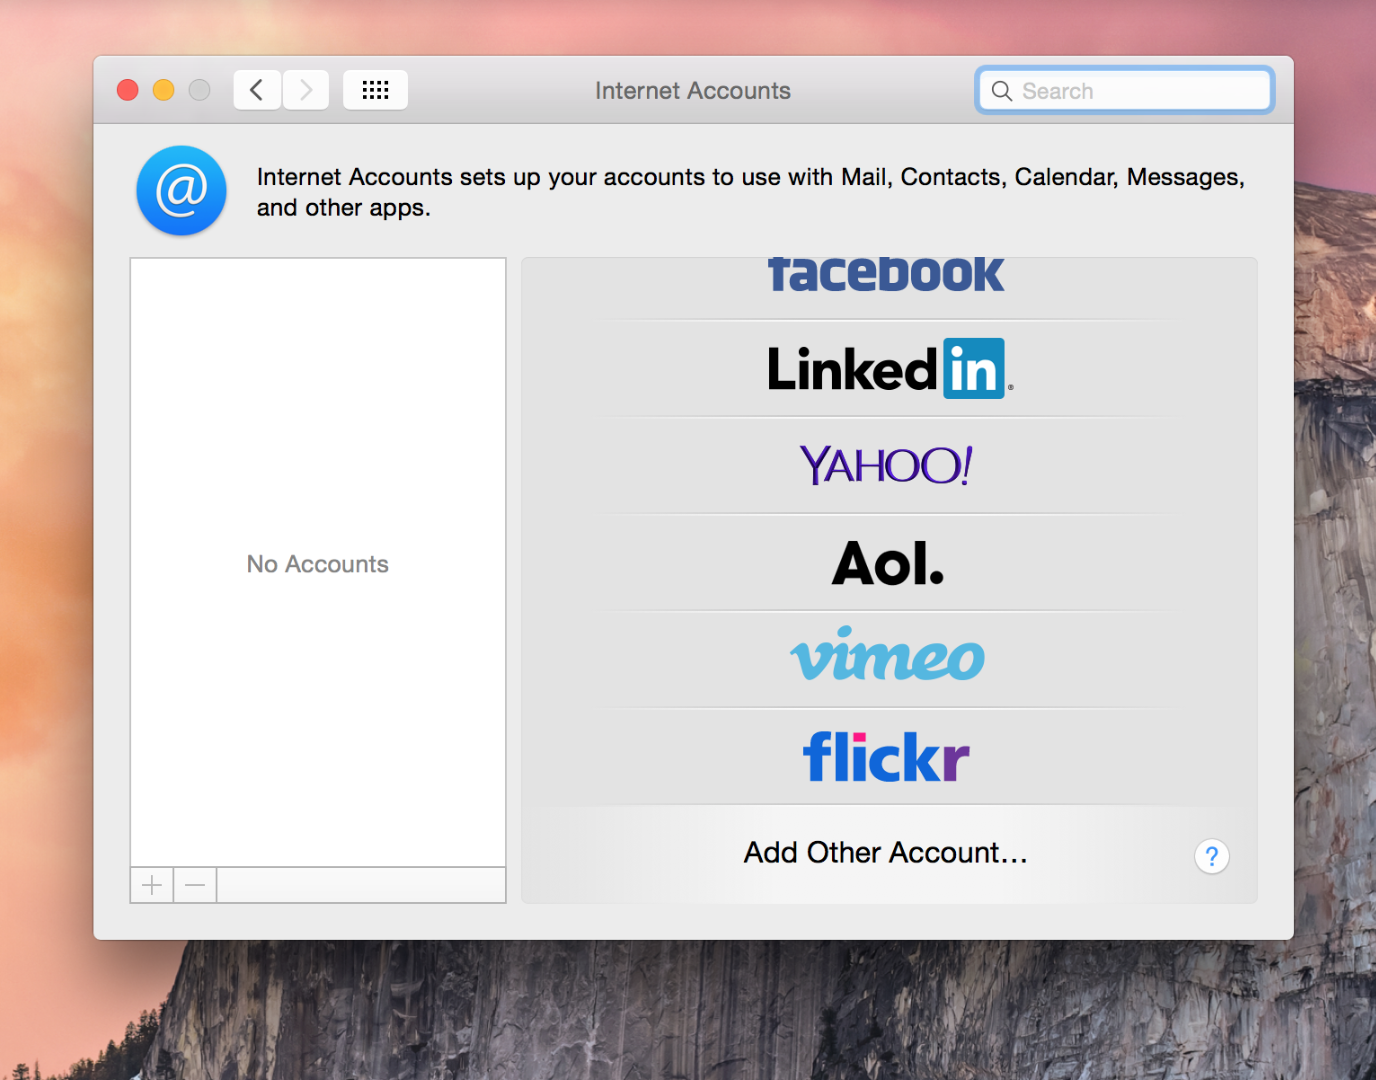This screenshot has width=1376, height=1080.
Task: Show all preferences via grid button
Action: pyautogui.click(x=375, y=90)
